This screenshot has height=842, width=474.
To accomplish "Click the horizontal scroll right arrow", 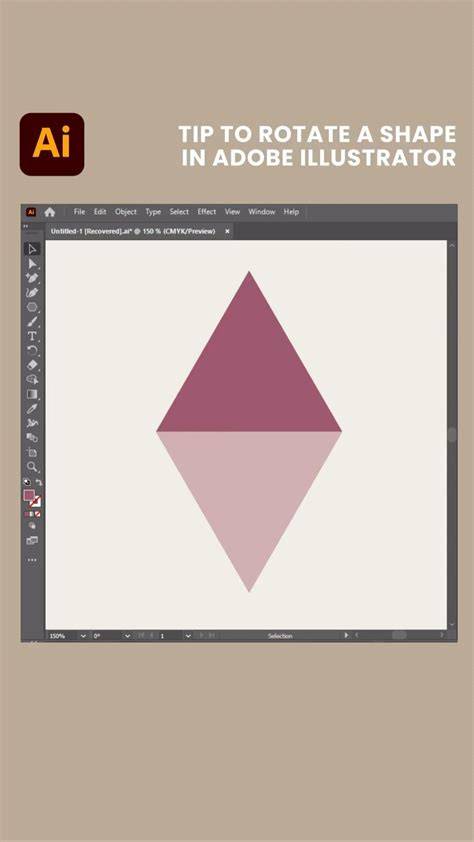I will 442,635.
